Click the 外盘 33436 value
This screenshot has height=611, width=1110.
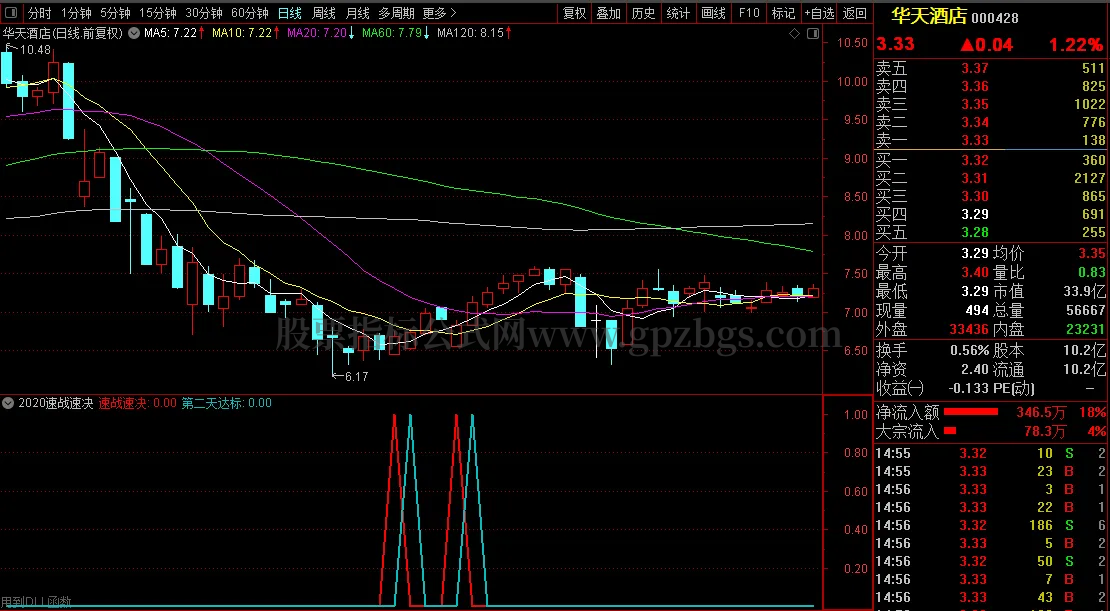pyautogui.click(x=967, y=329)
